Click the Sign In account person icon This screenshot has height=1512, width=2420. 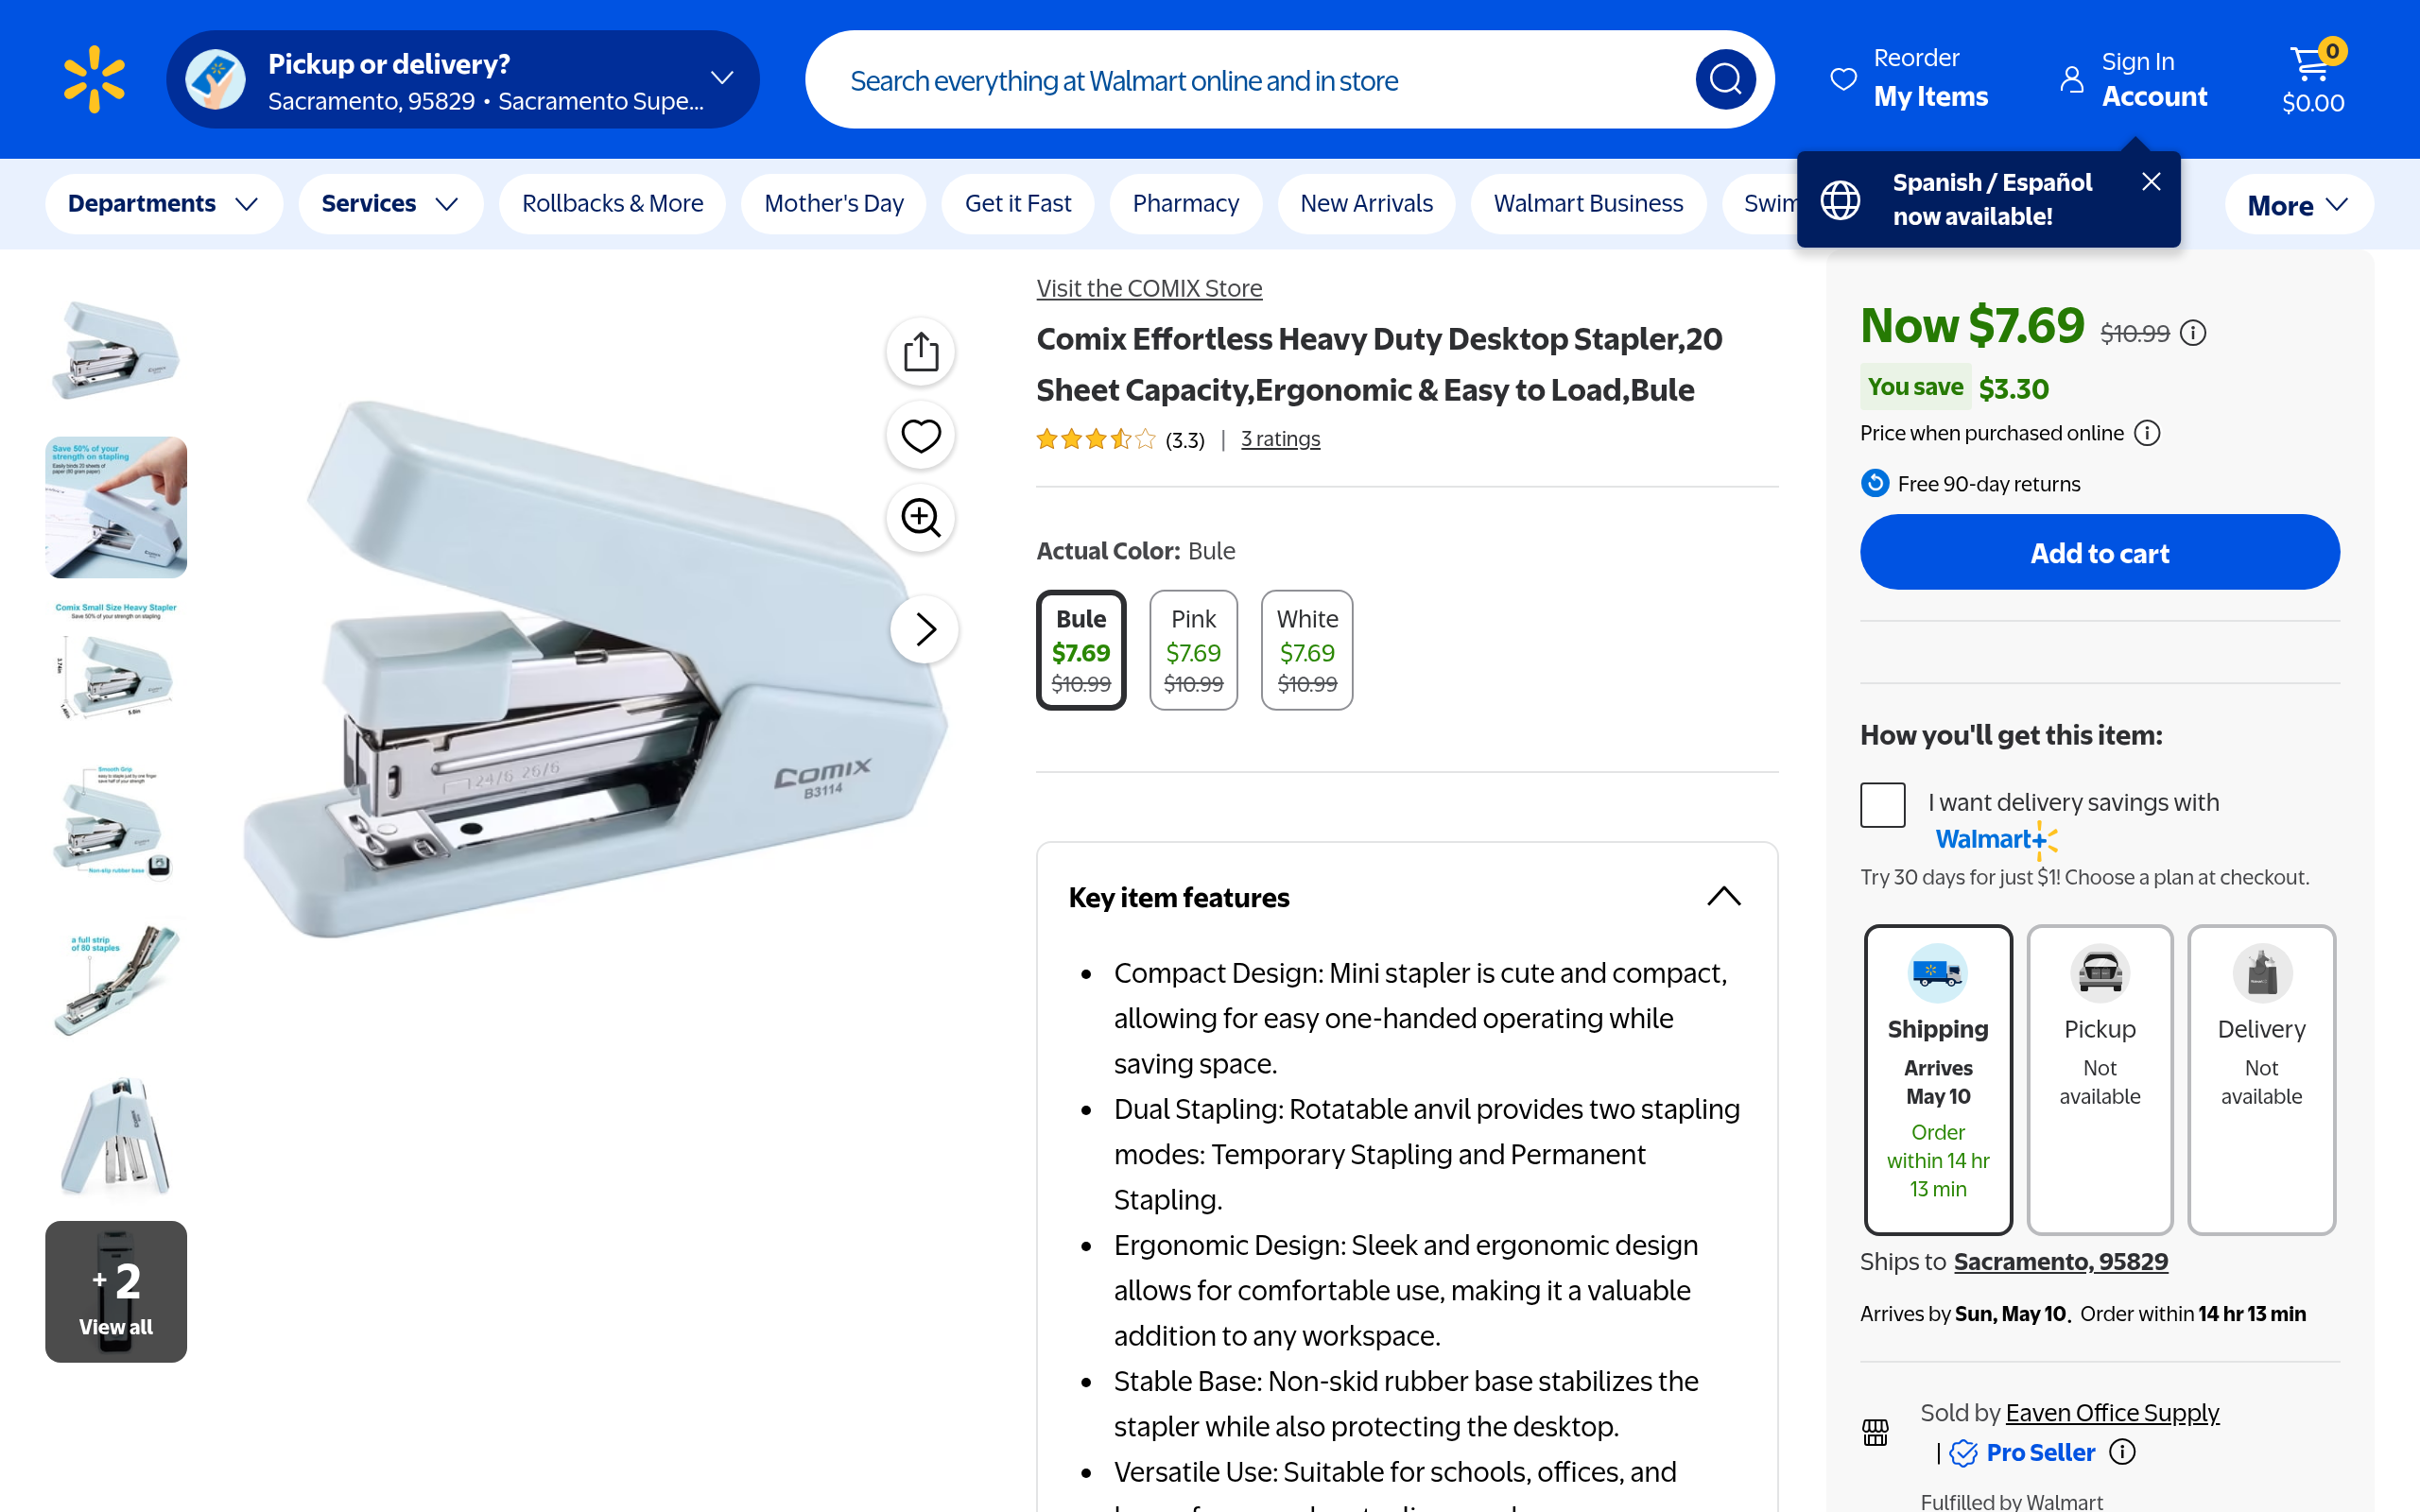click(x=2072, y=79)
